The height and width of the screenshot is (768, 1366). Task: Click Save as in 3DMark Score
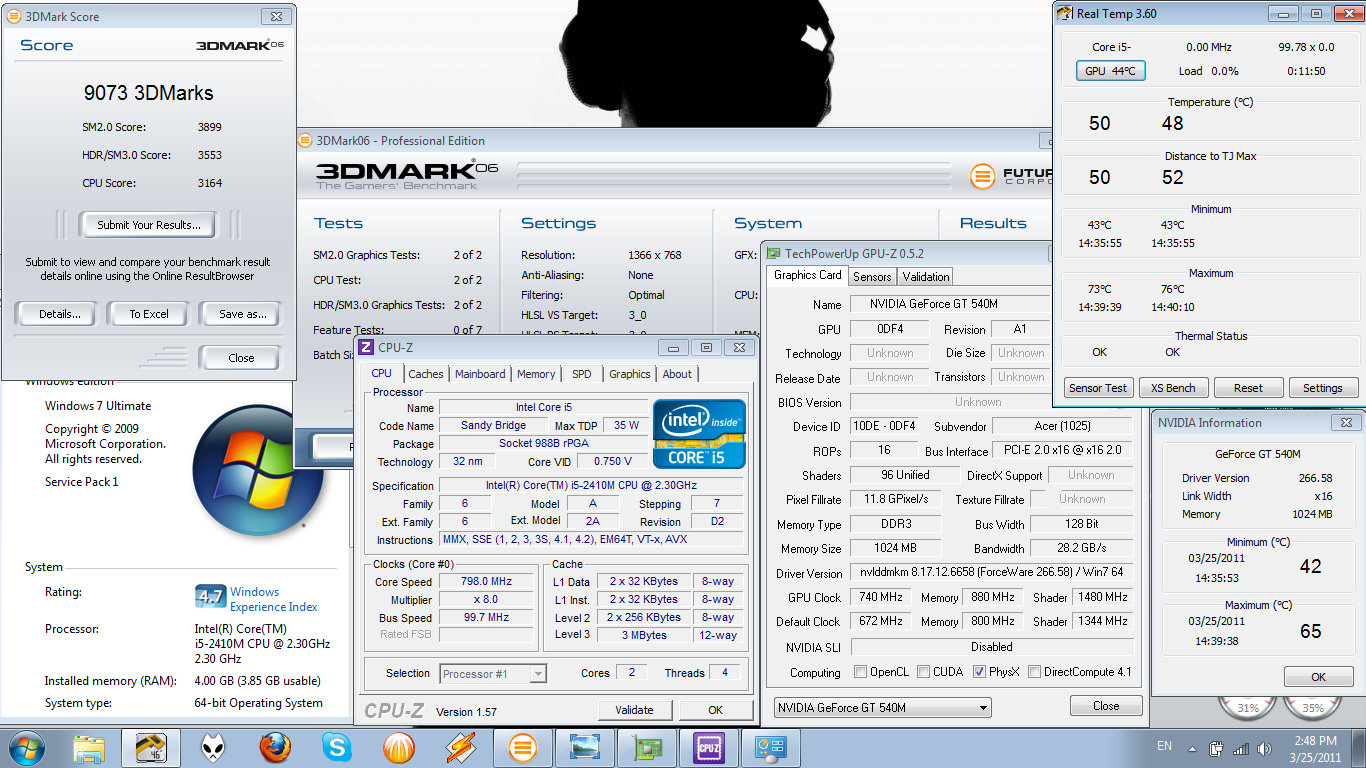pos(241,314)
